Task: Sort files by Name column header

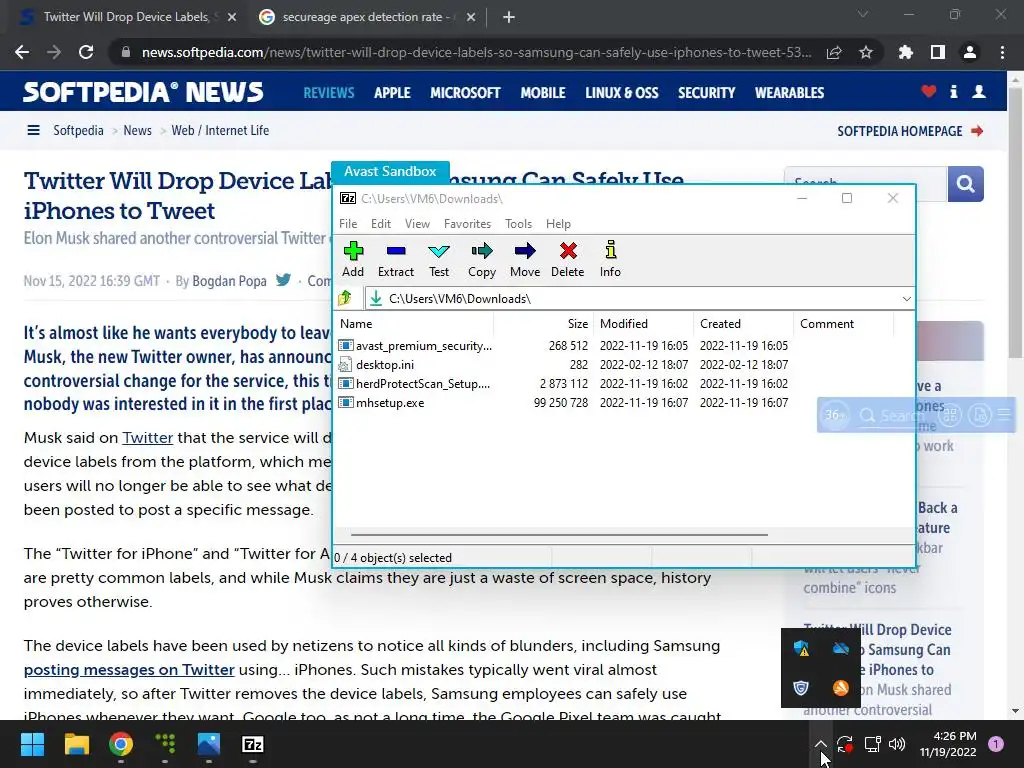Action: 414,323
